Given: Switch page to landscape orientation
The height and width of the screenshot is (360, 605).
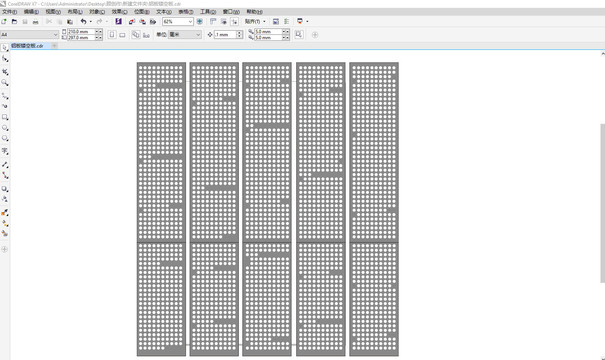Looking at the screenshot, I should (x=122, y=35).
